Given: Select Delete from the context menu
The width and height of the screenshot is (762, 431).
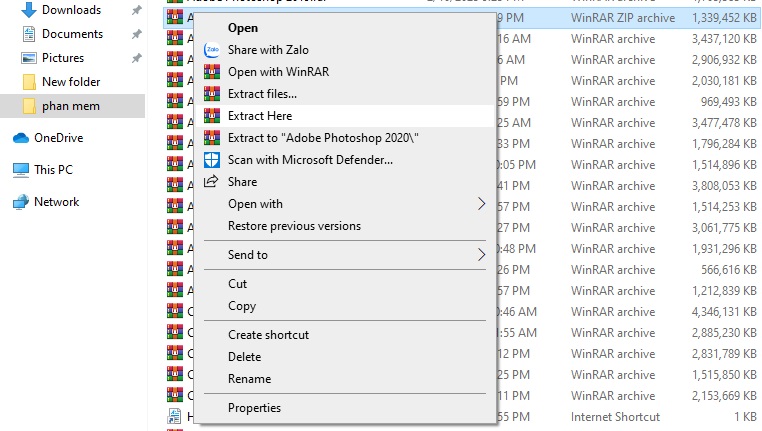Looking at the screenshot, I should (x=244, y=357).
